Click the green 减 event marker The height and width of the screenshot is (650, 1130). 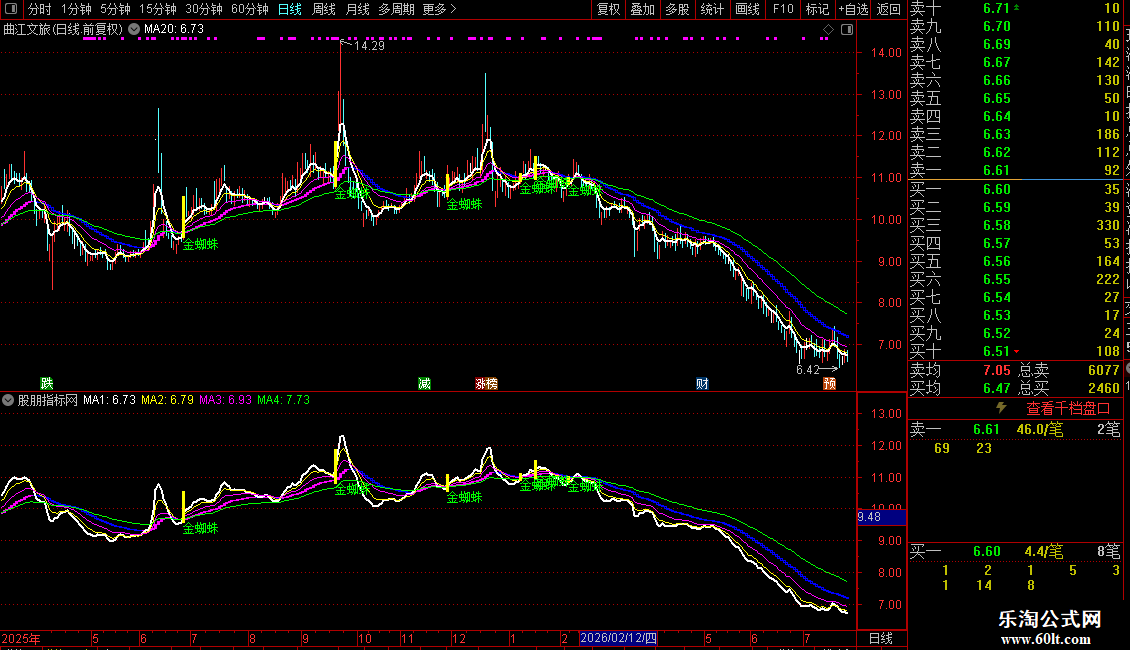tap(424, 383)
